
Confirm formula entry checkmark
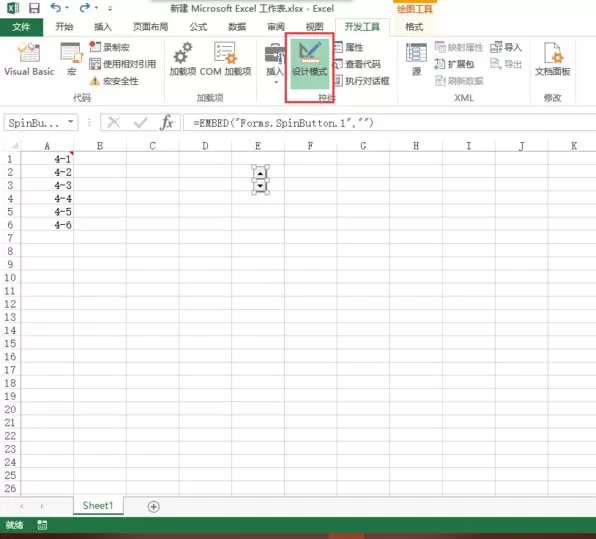141,122
